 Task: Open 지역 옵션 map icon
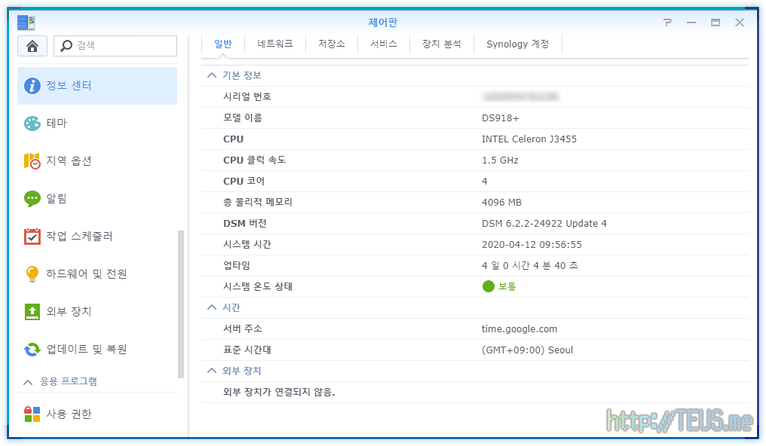(32, 161)
